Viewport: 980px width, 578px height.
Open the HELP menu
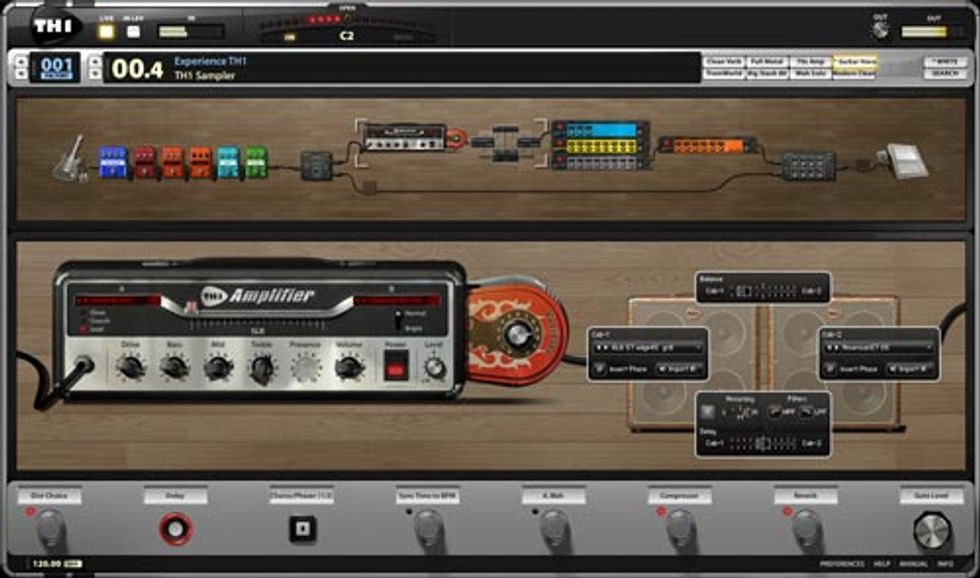[x=882, y=564]
